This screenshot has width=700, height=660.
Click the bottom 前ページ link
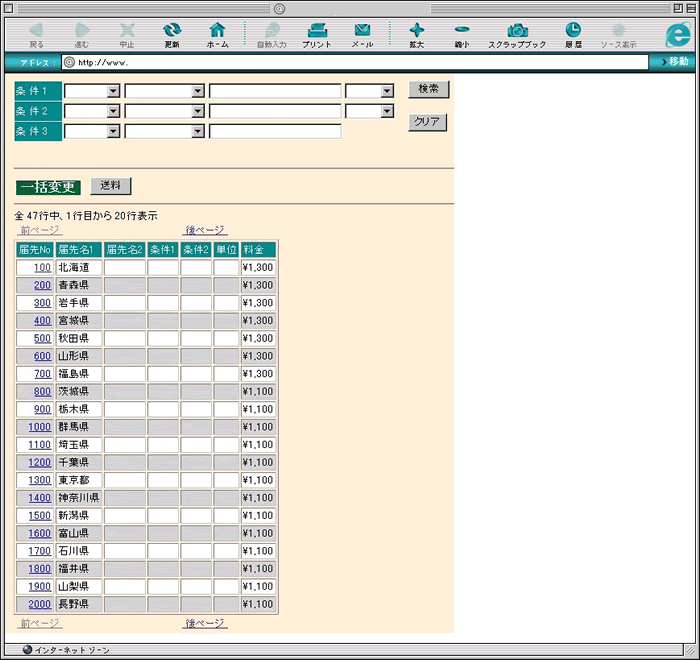[x=40, y=623]
